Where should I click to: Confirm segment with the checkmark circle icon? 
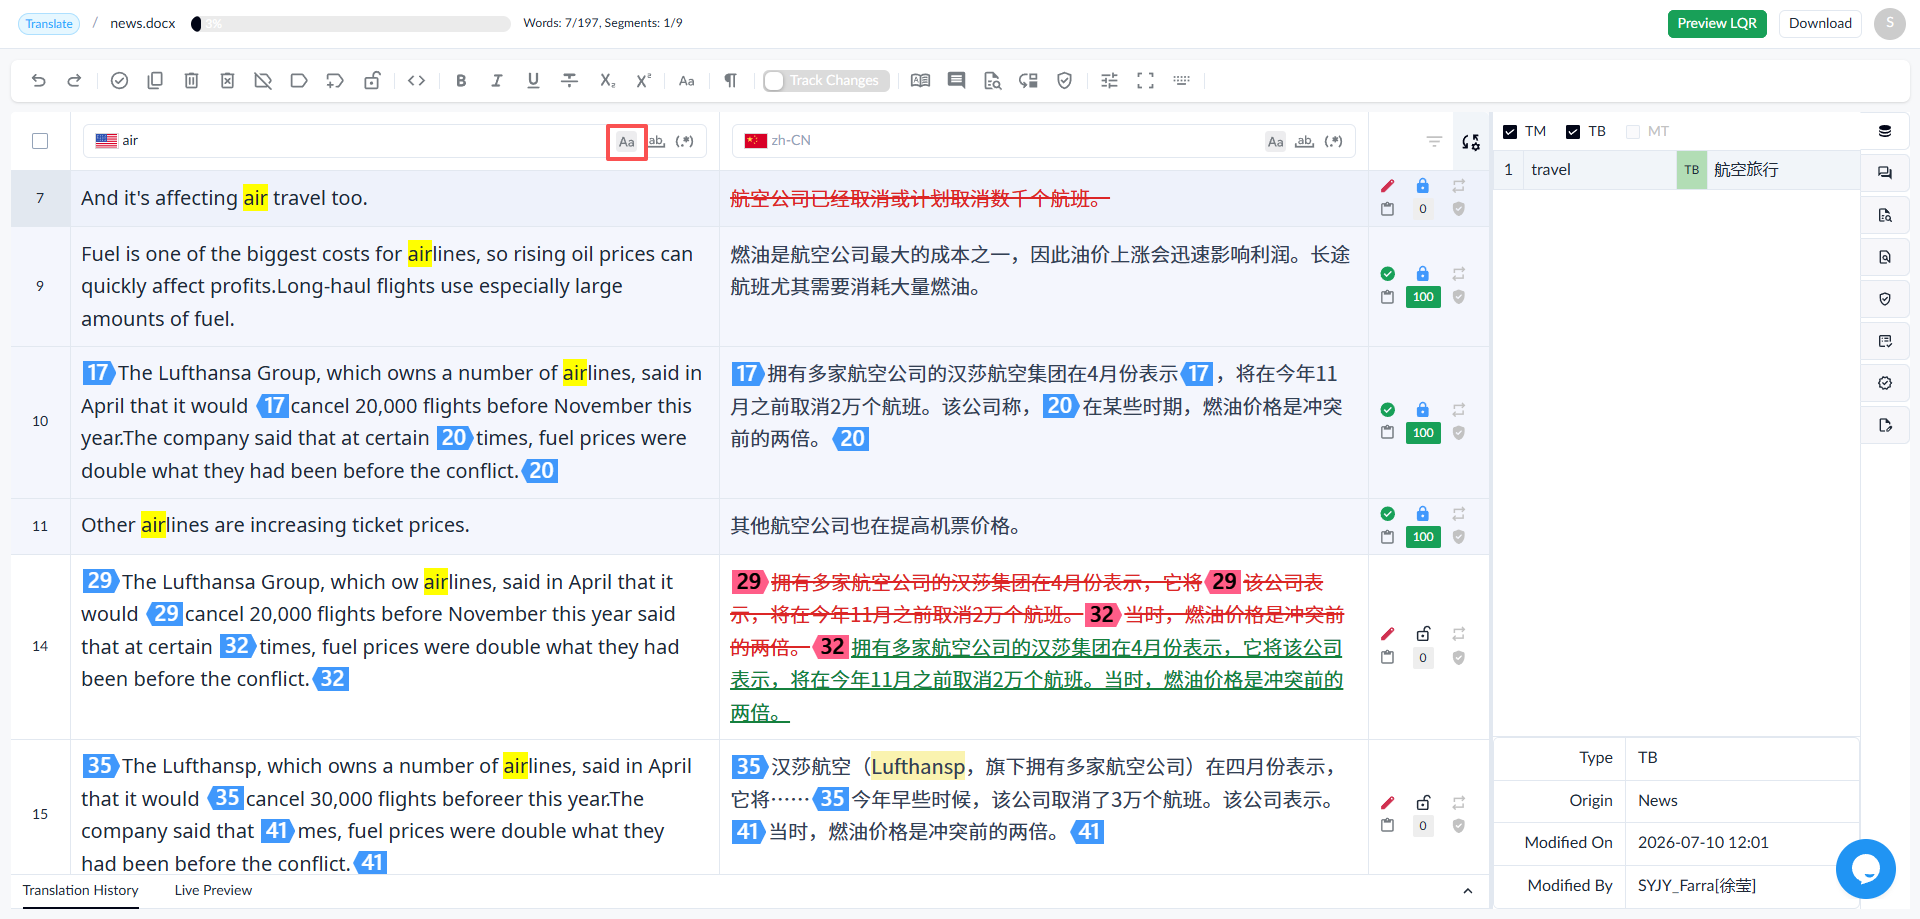[x=119, y=81]
